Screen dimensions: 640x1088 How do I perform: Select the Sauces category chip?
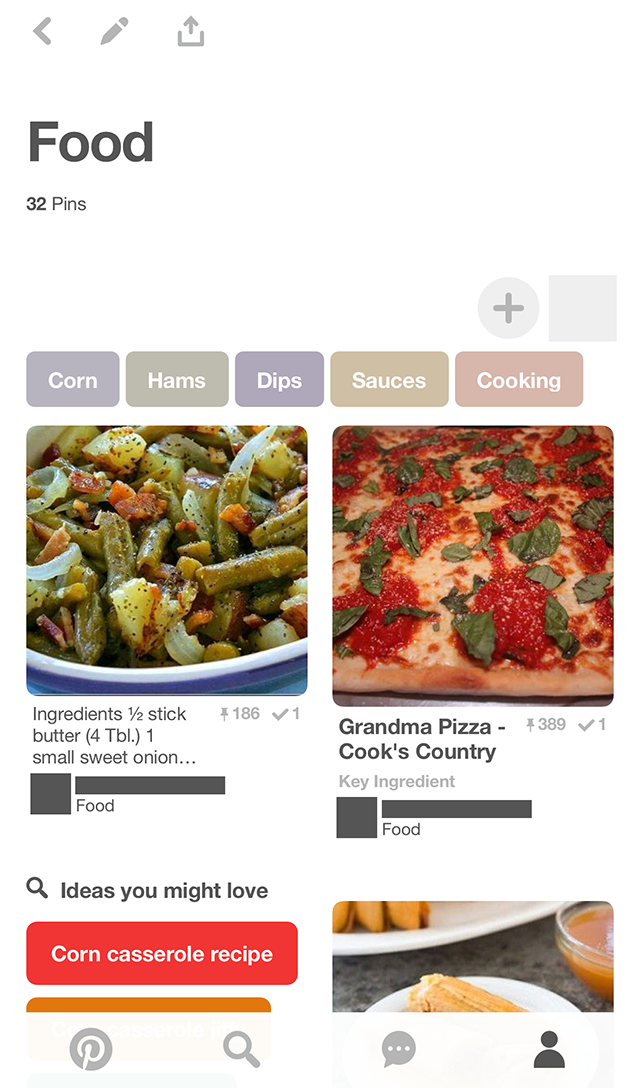pyautogui.click(x=389, y=379)
